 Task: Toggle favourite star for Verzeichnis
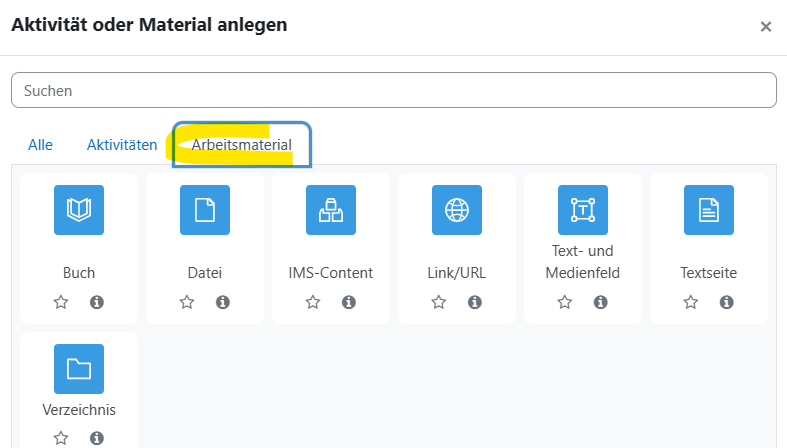point(61,438)
